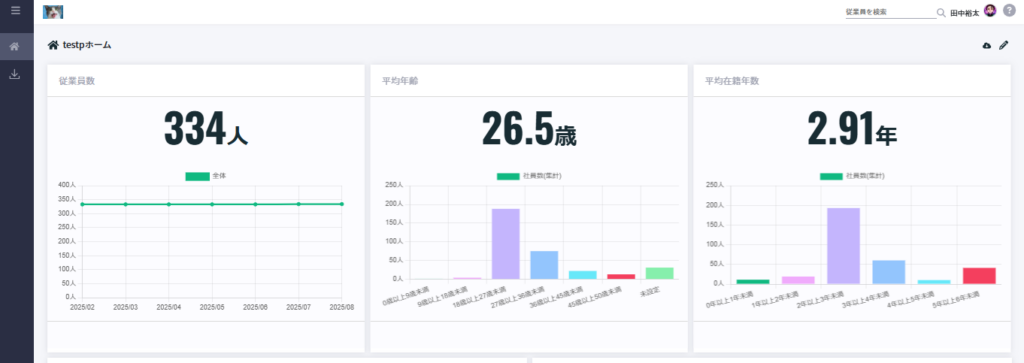Click the search magnifier icon
The image size is (1024, 363).
(x=941, y=12)
